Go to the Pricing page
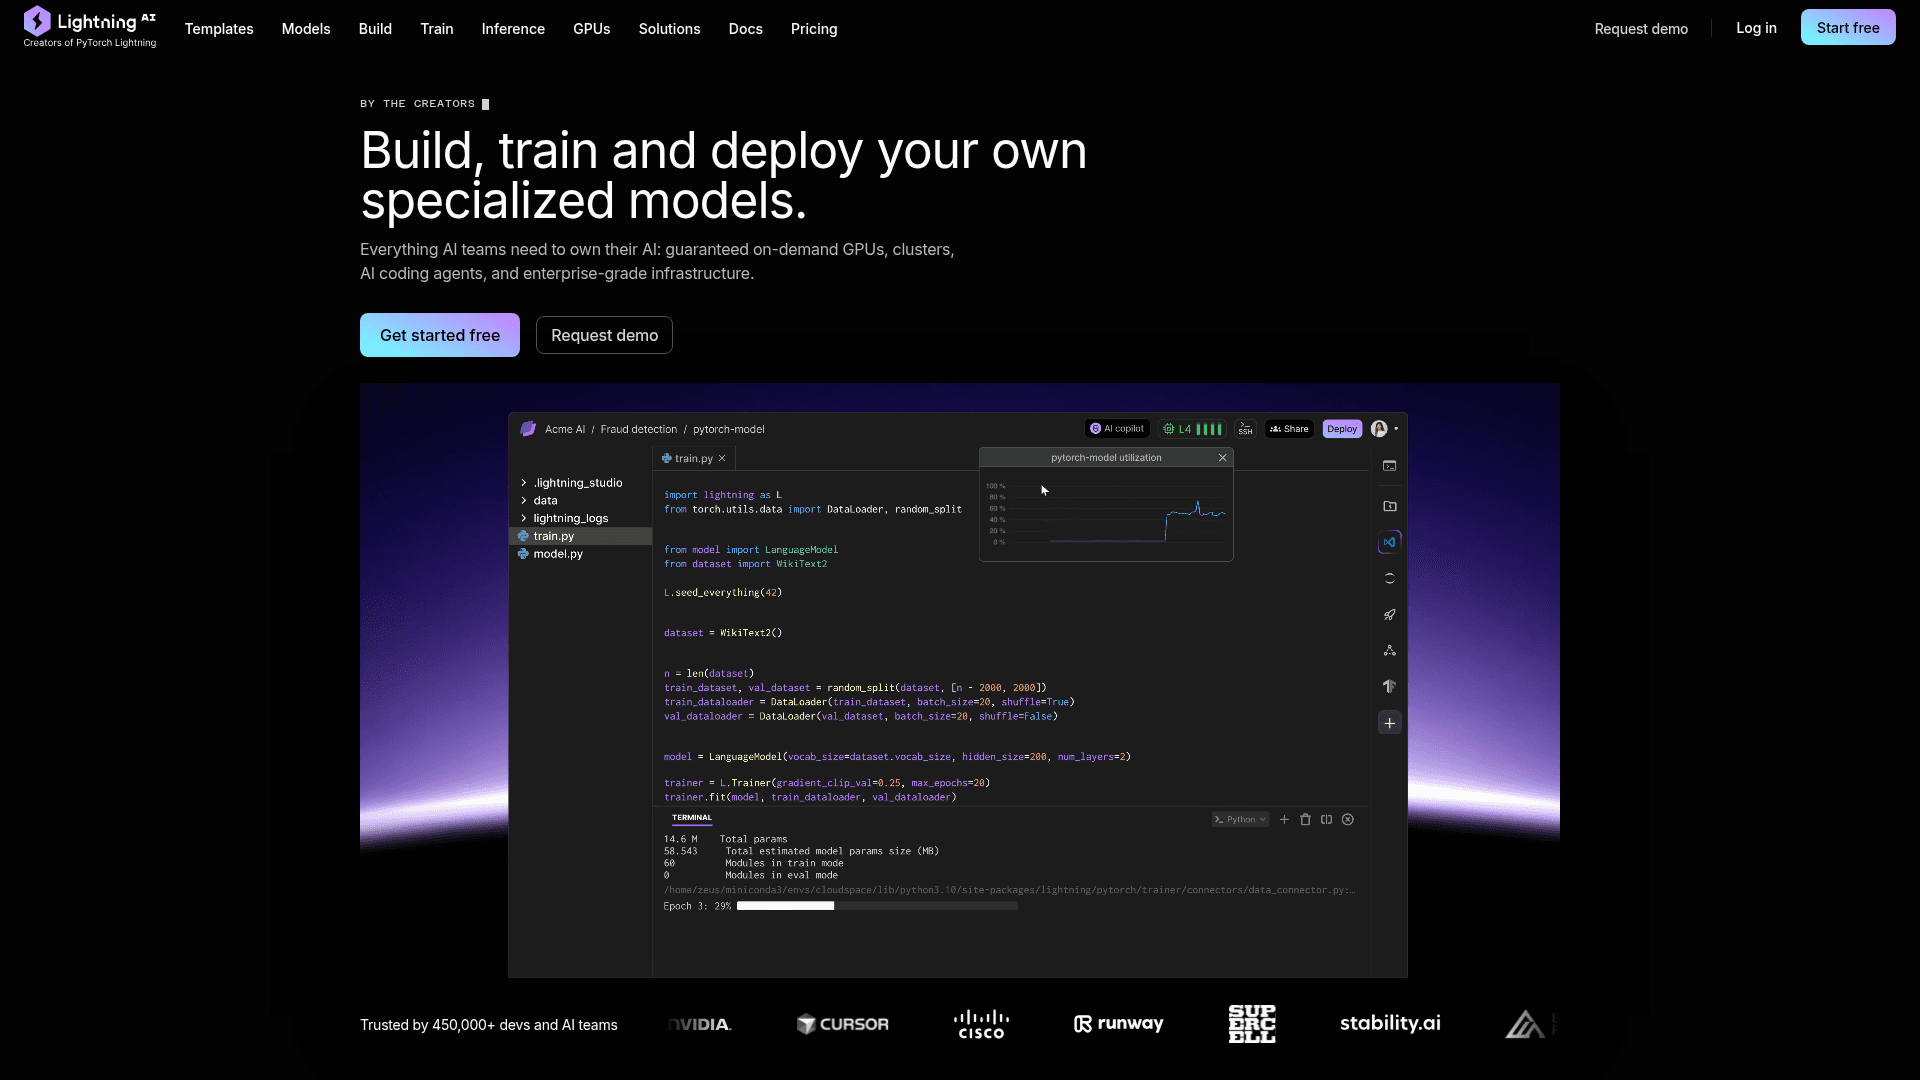Screen dimensions: 1920x1080 [x=814, y=29]
